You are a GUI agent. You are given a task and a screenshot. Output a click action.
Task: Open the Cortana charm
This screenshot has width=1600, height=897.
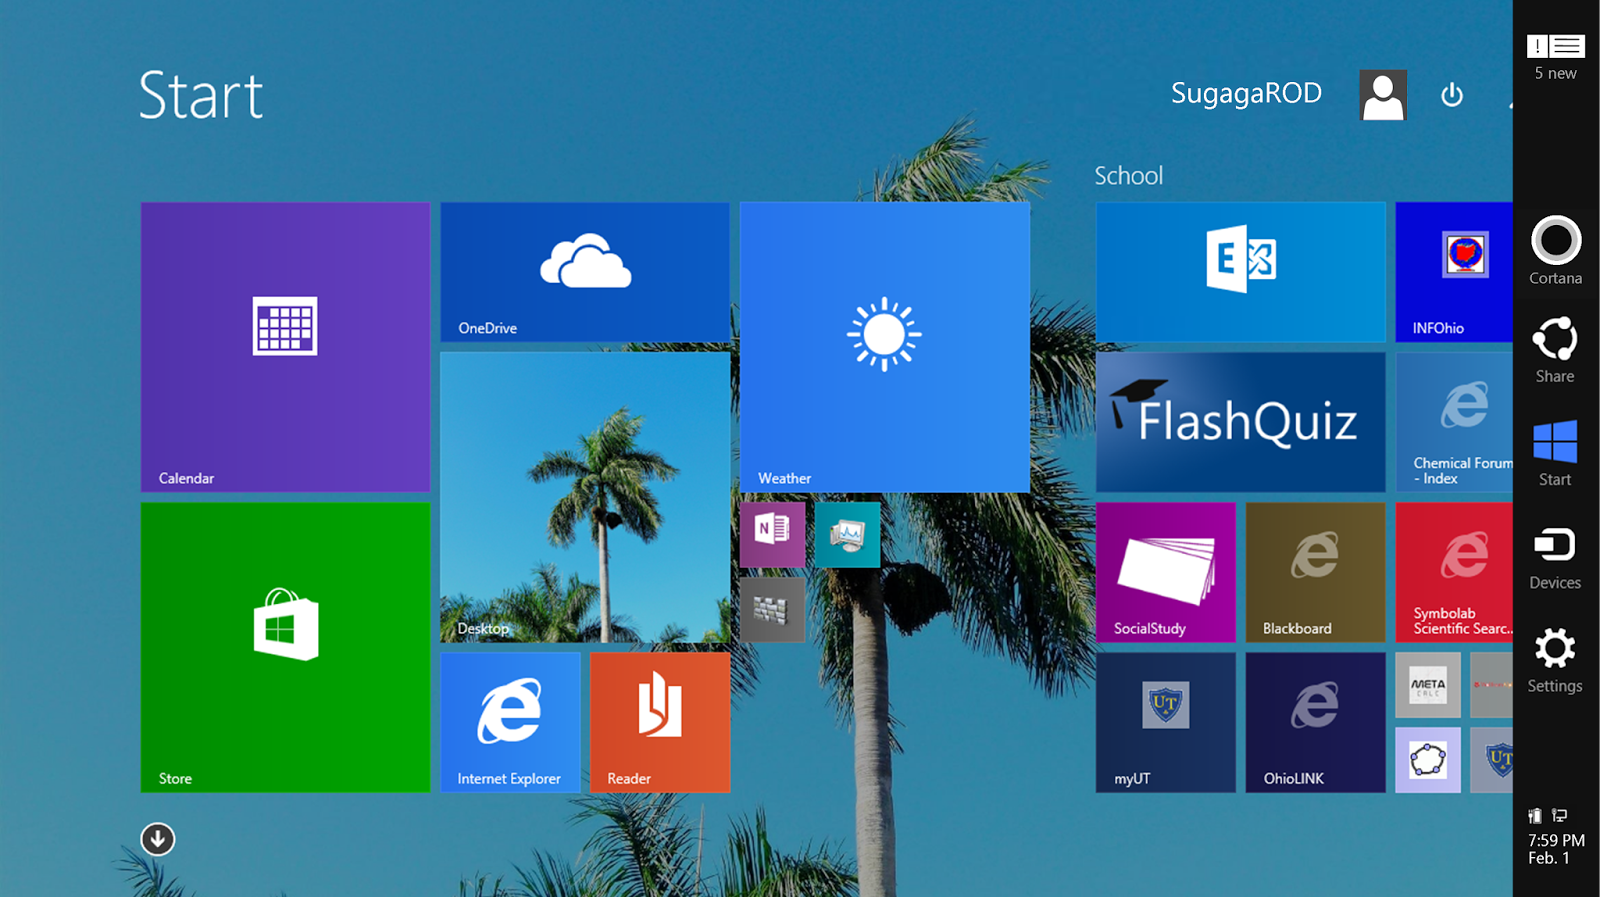(x=1556, y=250)
